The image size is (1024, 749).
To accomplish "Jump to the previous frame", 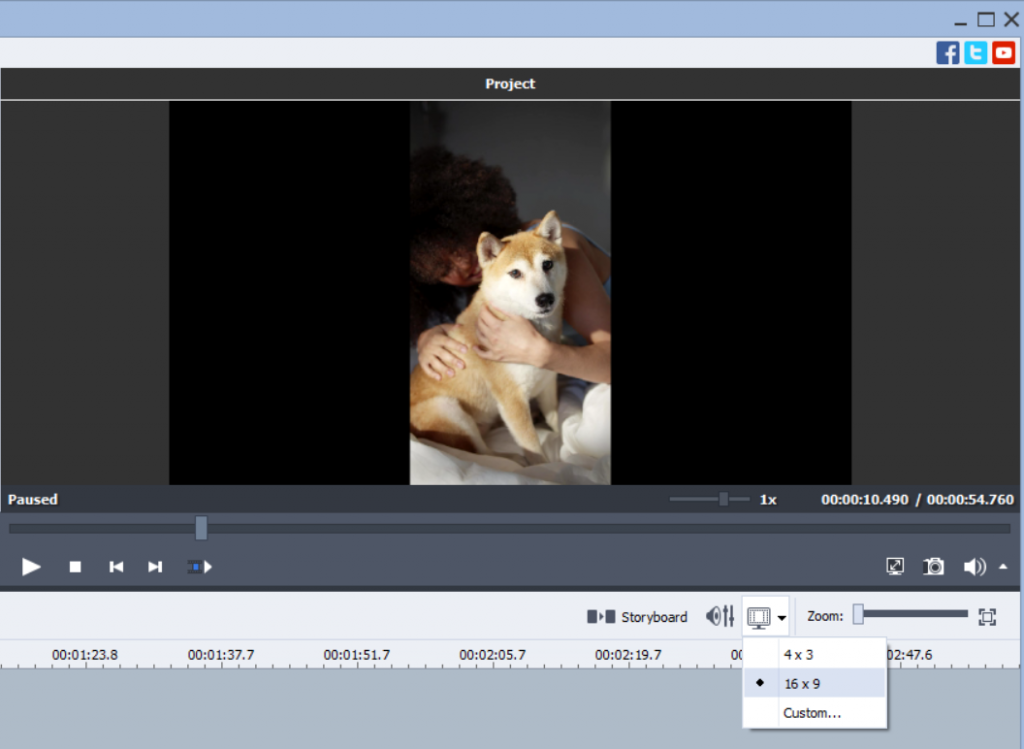I will tap(116, 567).
